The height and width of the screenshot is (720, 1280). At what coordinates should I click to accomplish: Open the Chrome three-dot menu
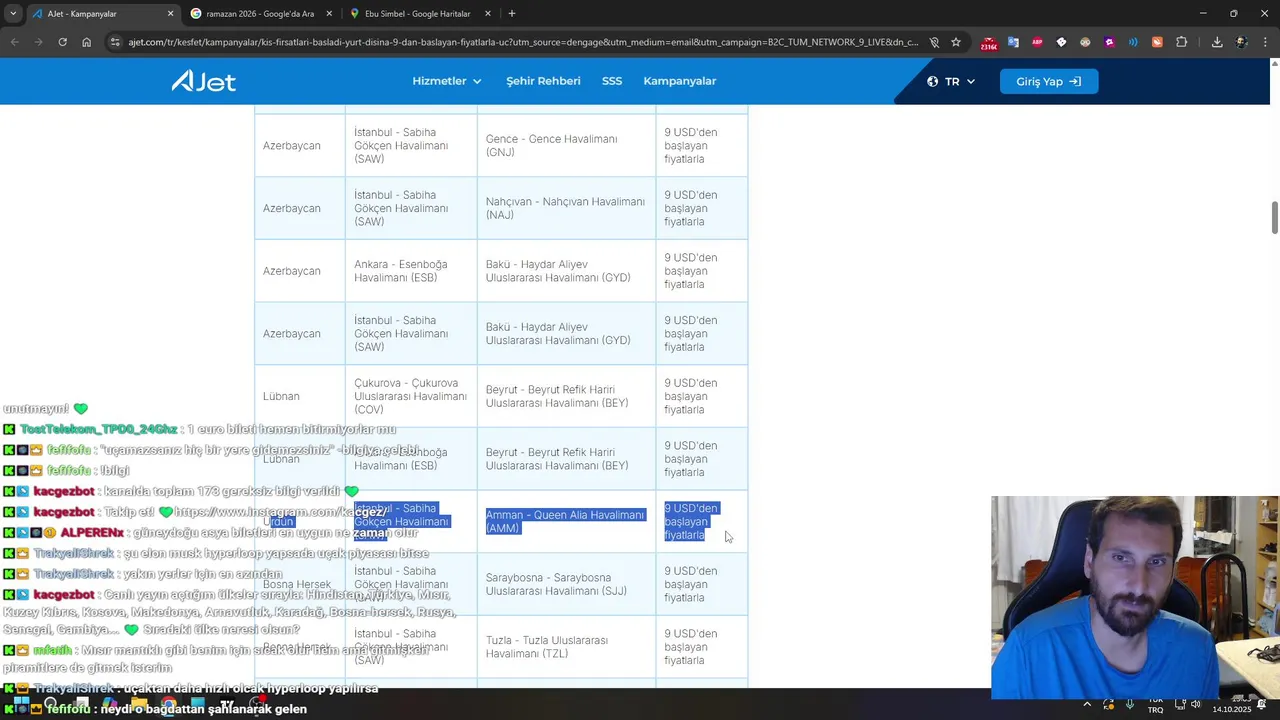[x=1266, y=42]
